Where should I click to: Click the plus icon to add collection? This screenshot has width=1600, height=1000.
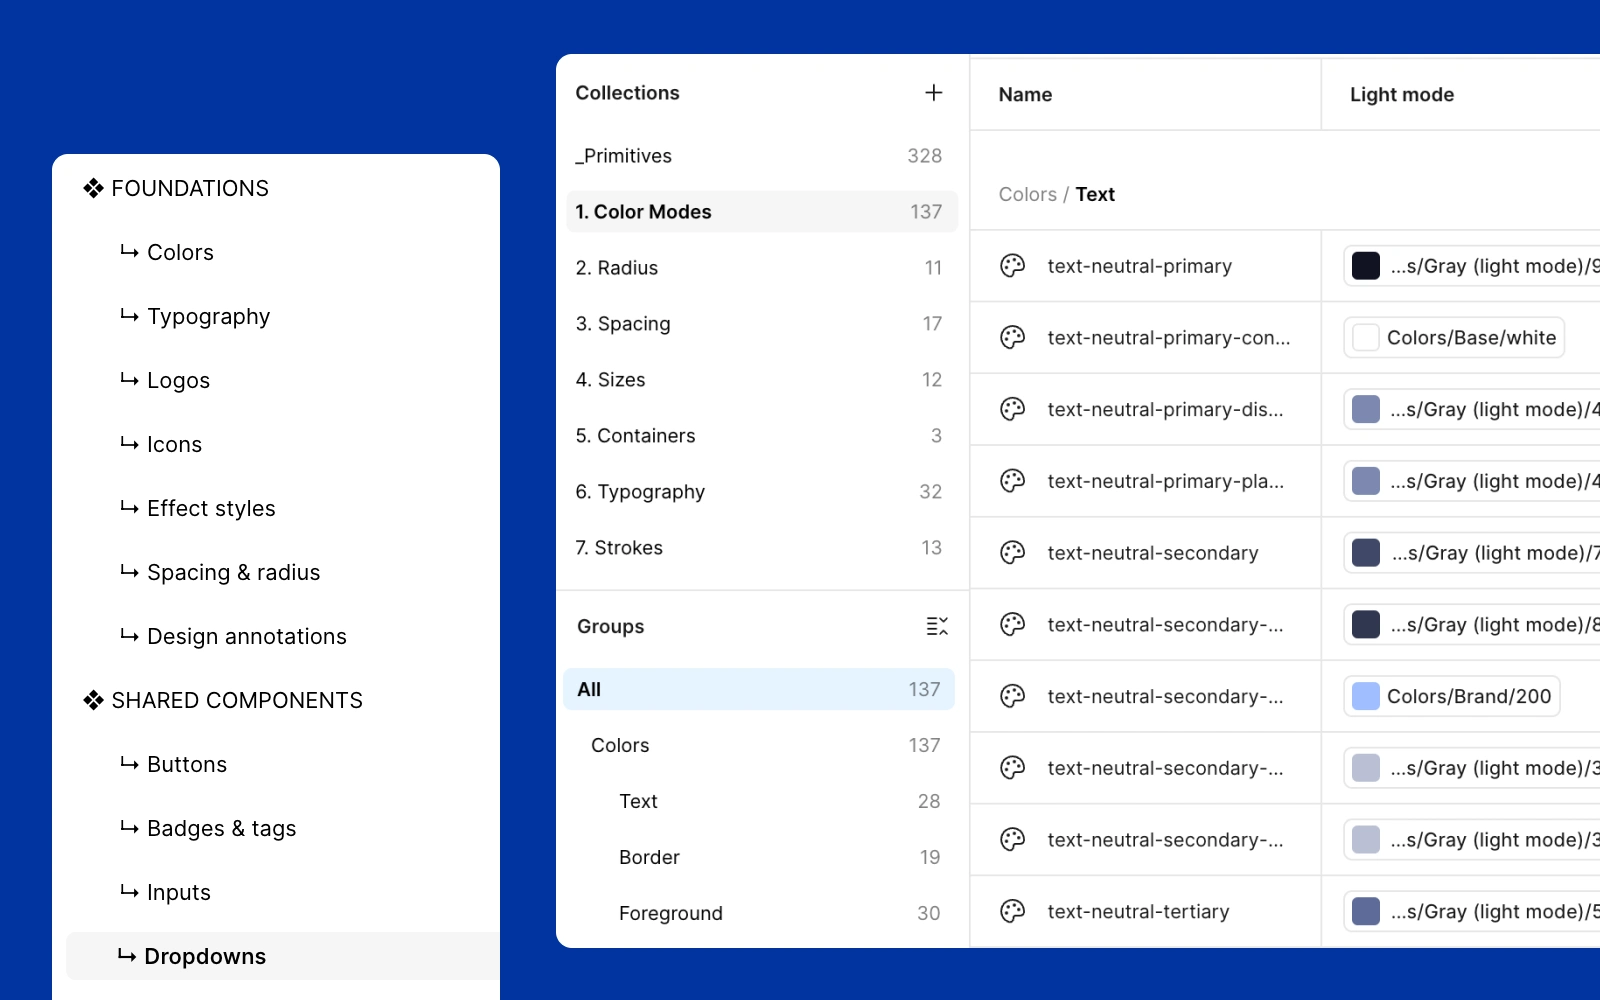(934, 93)
